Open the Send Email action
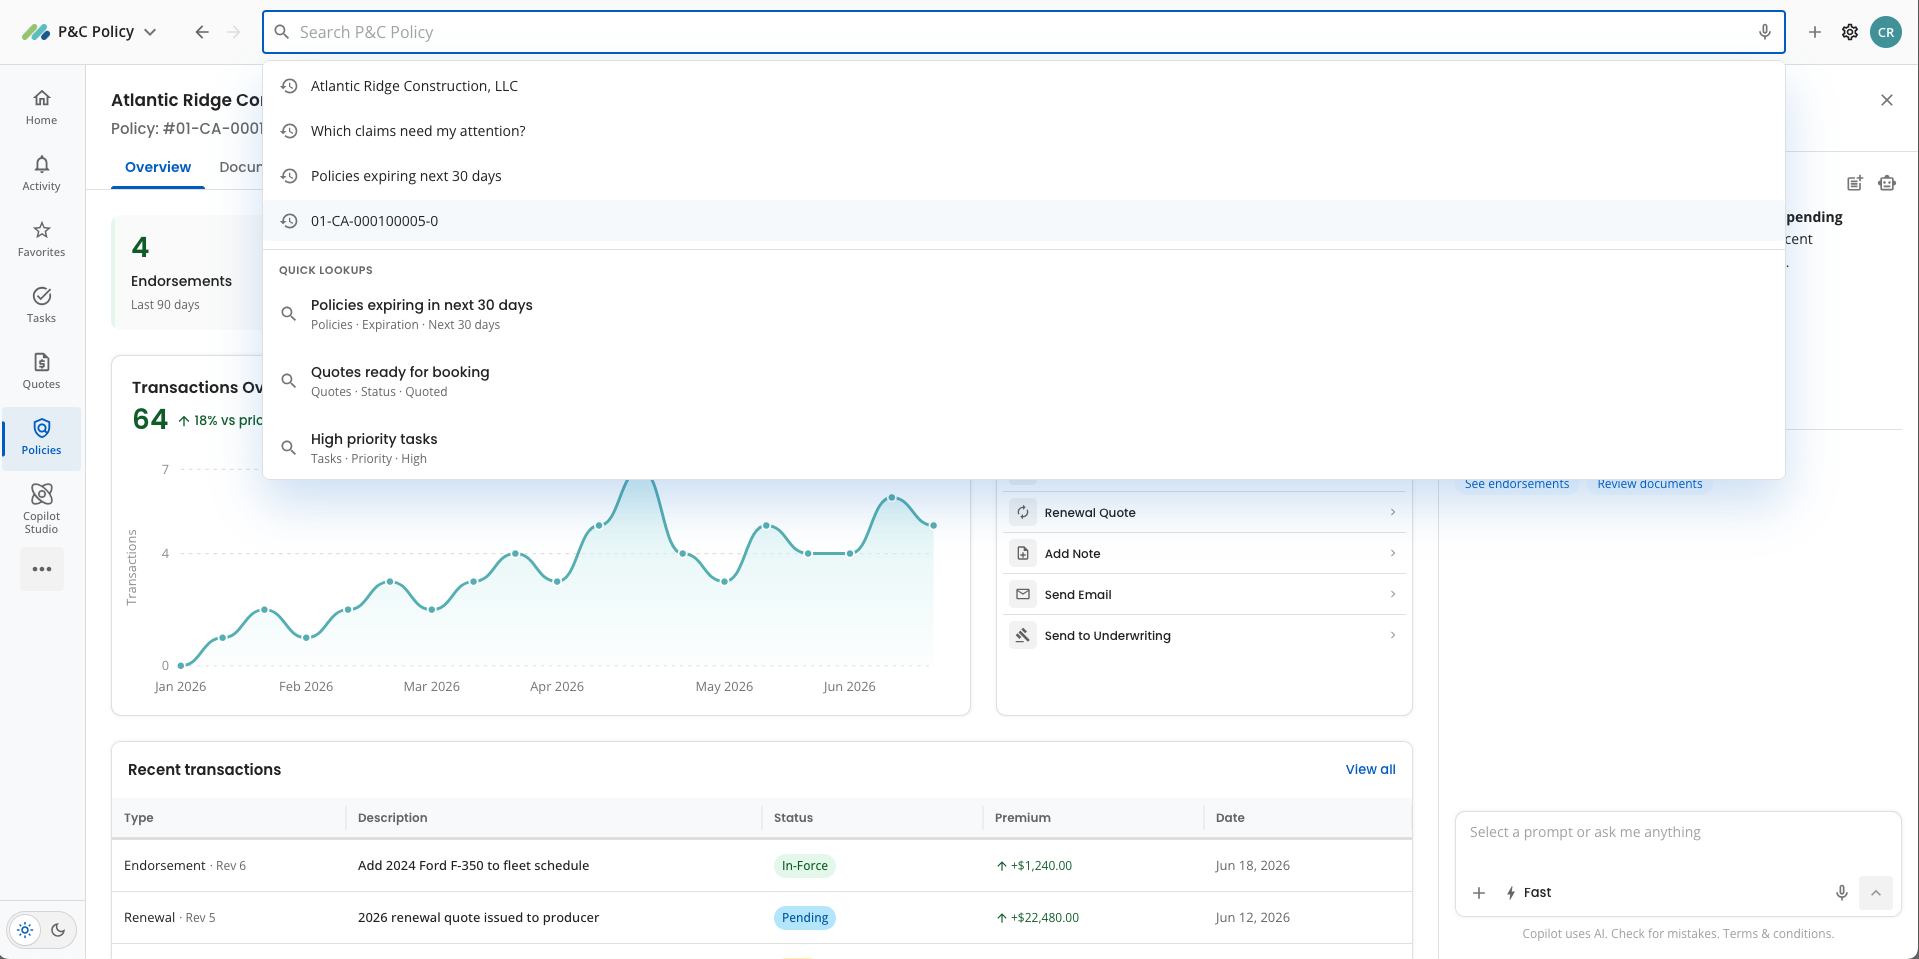Viewport: 1919px width, 959px height. point(1204,594)
